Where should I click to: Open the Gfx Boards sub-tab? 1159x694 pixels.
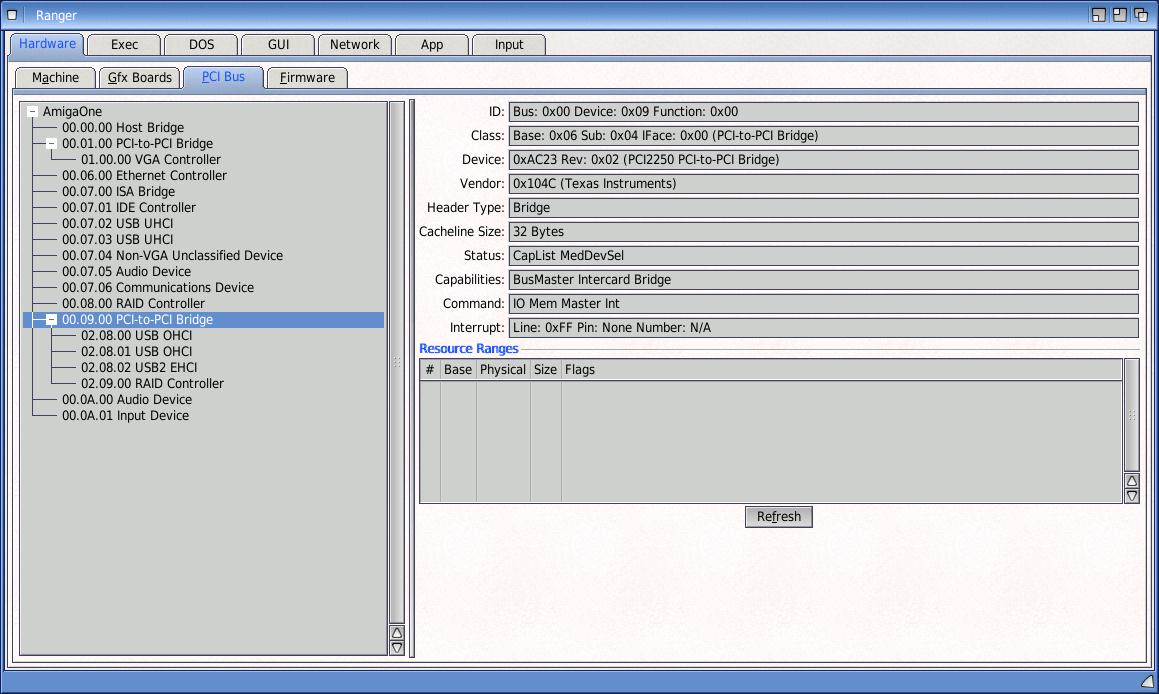[140, 78]
